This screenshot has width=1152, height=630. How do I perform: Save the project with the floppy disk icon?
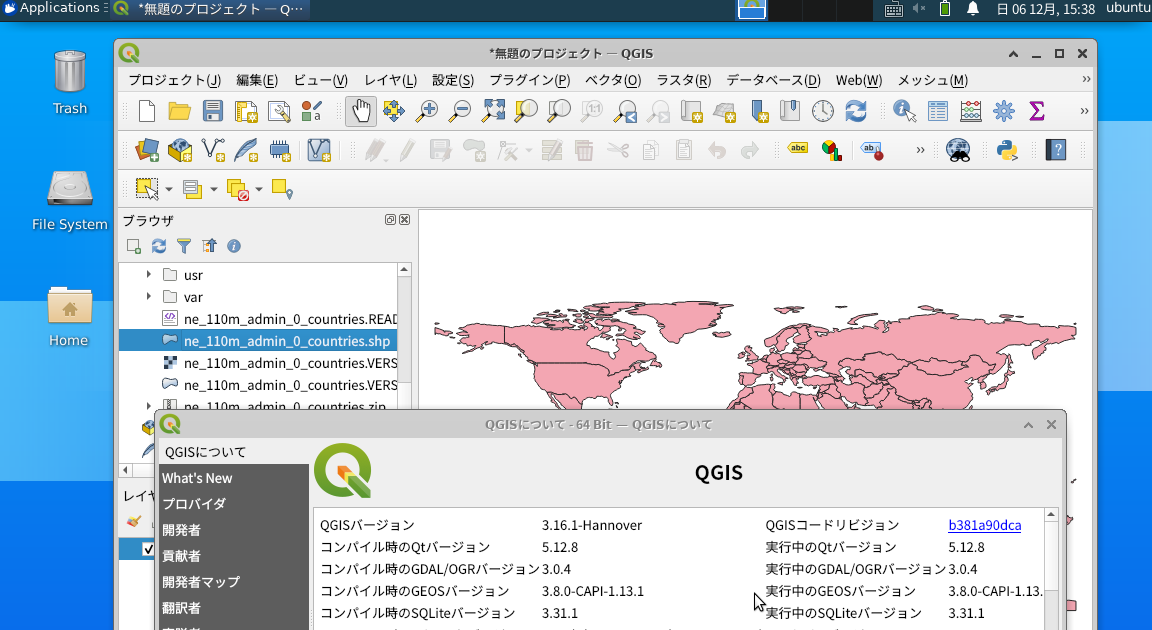pyautogui.click(x=212, y=112)
